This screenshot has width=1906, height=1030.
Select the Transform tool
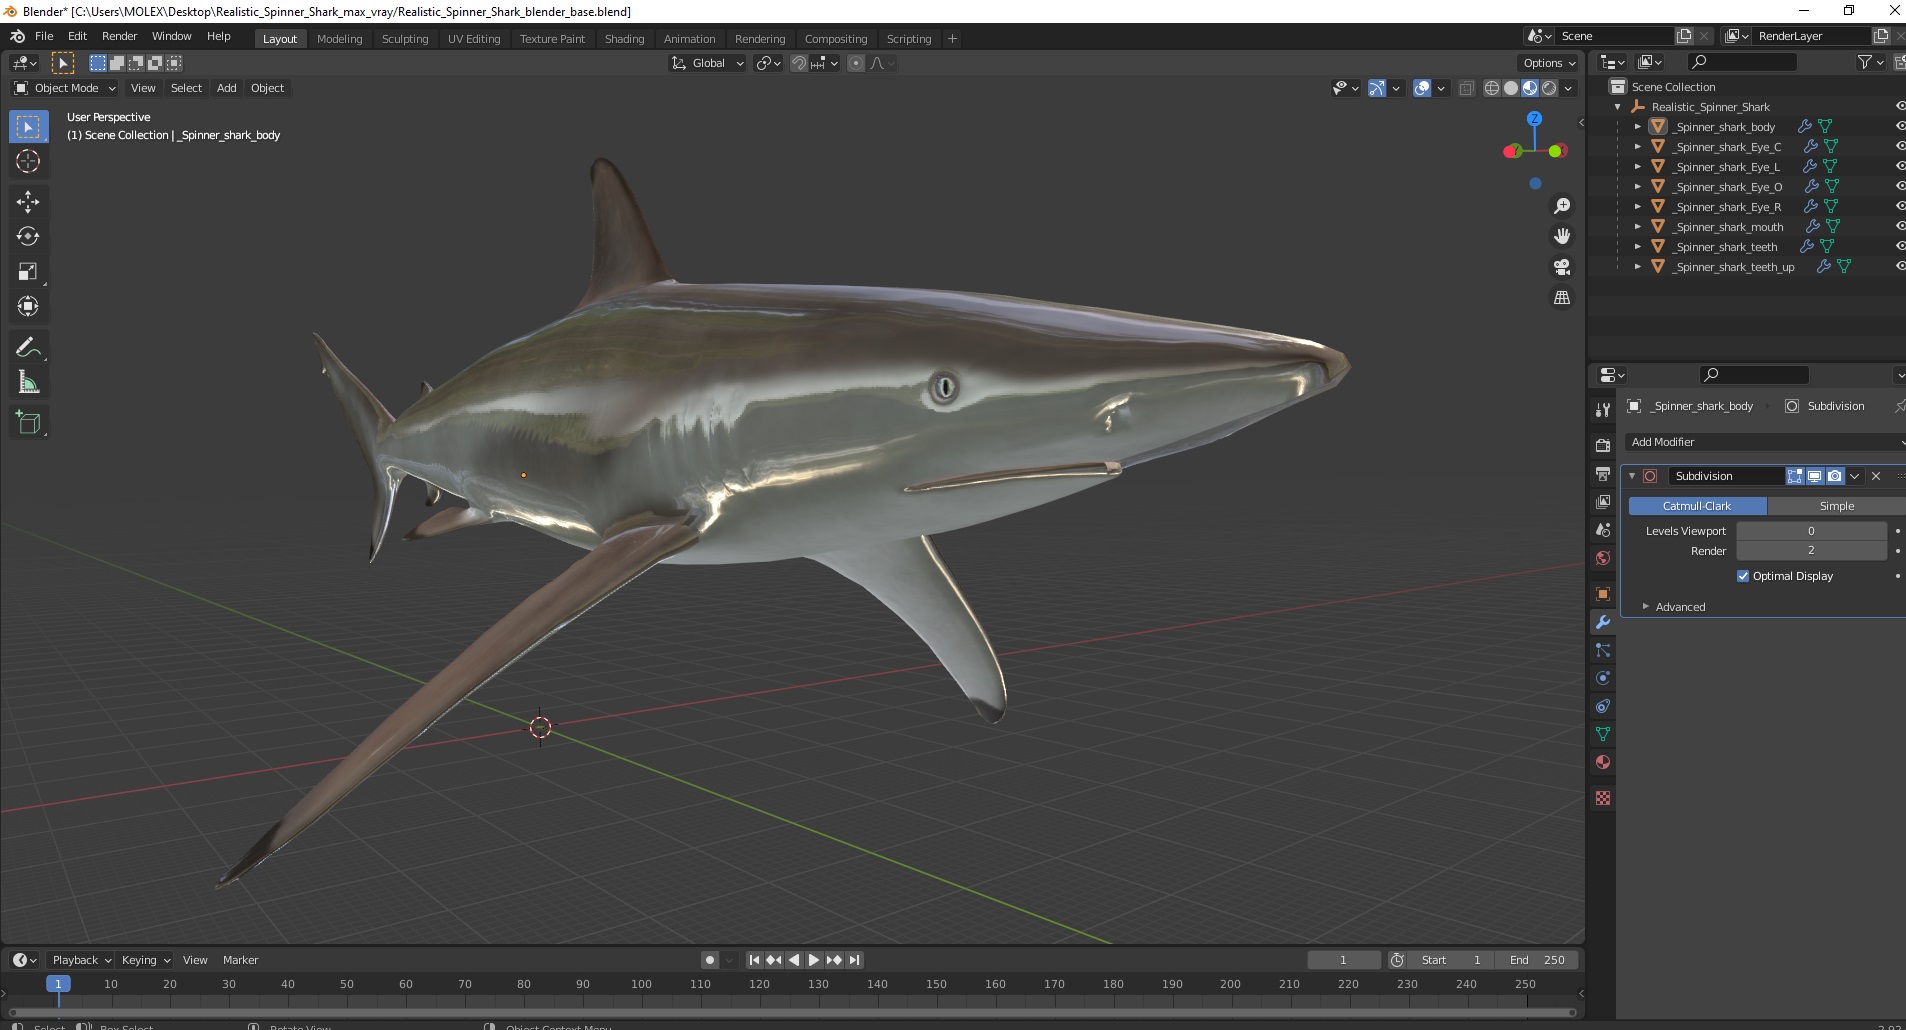coord(28,307)
